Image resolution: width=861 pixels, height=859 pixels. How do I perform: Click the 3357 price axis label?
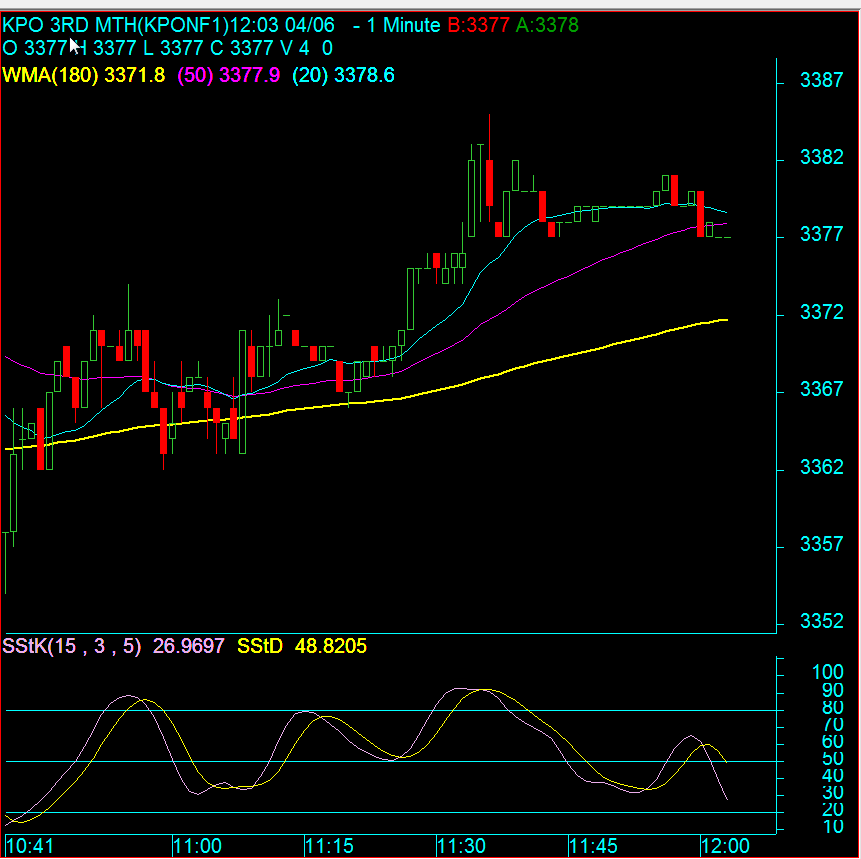pos(821,544)
